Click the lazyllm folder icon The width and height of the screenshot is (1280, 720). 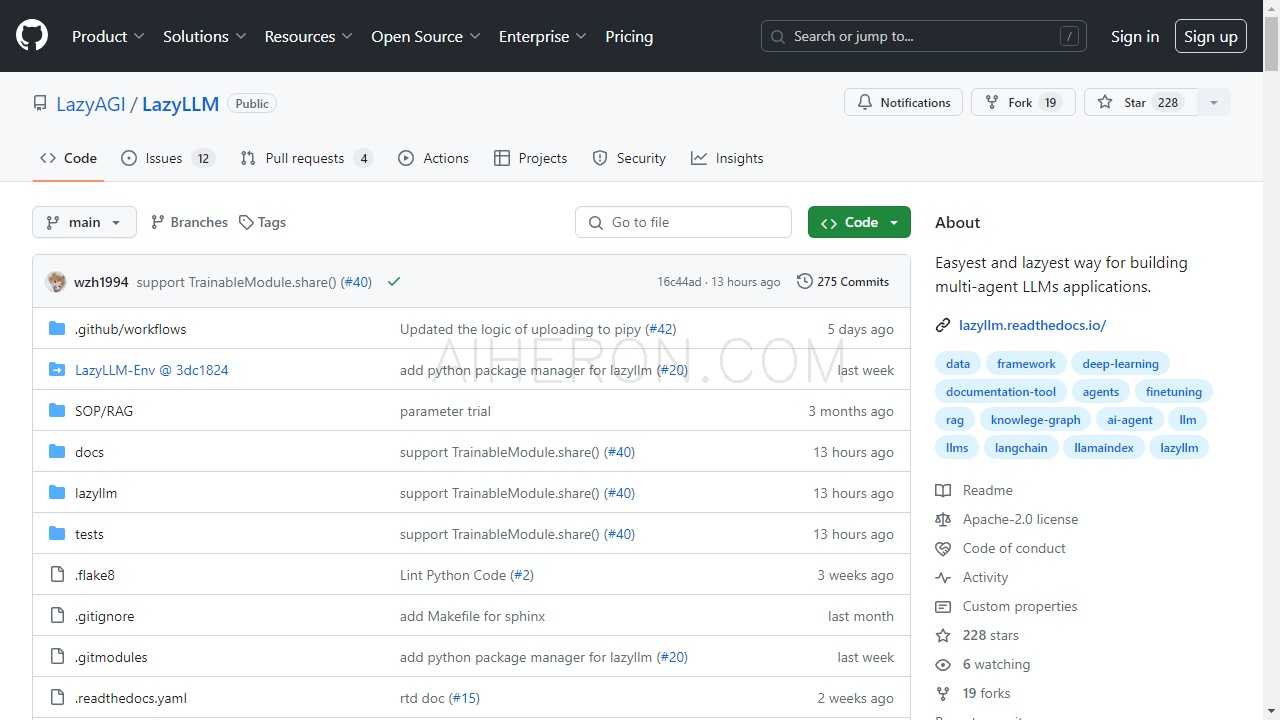click(57, 493)
